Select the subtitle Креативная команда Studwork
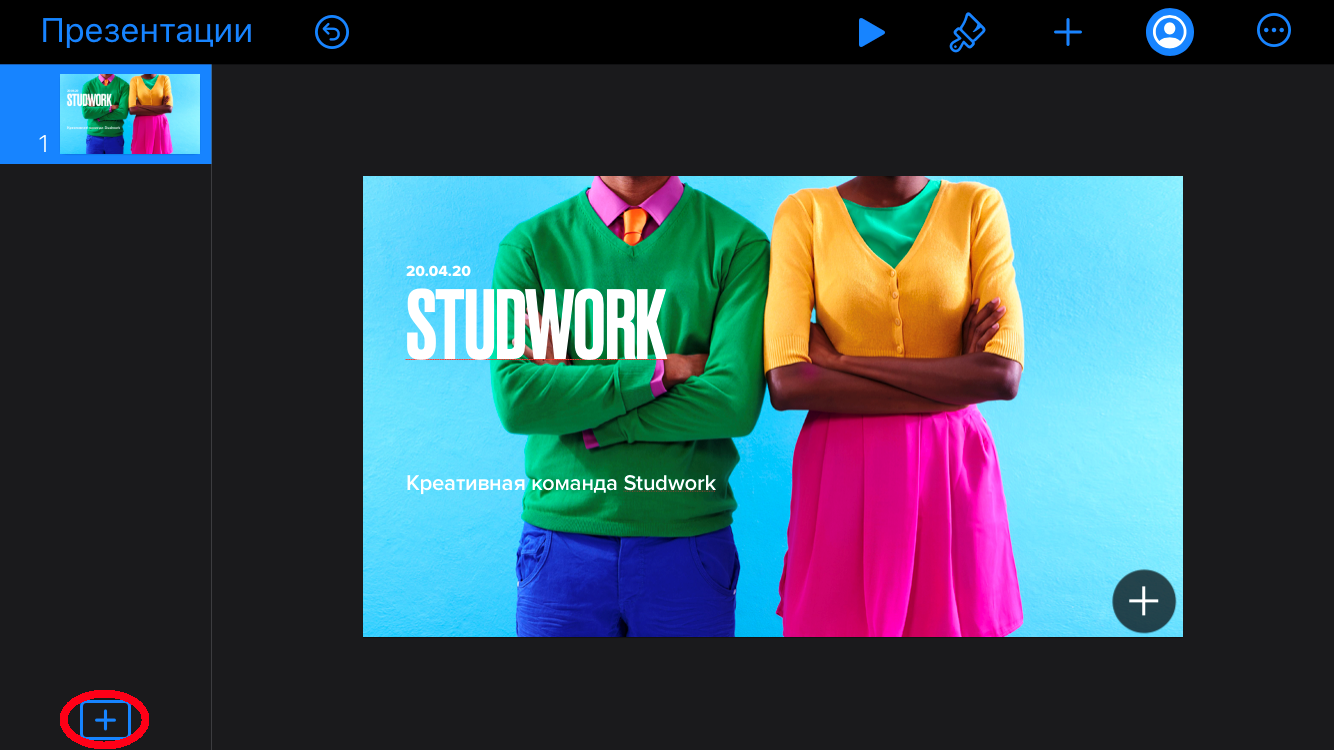Image resolution: width=1334 pixels, height=750 pixels. (561, 483)
